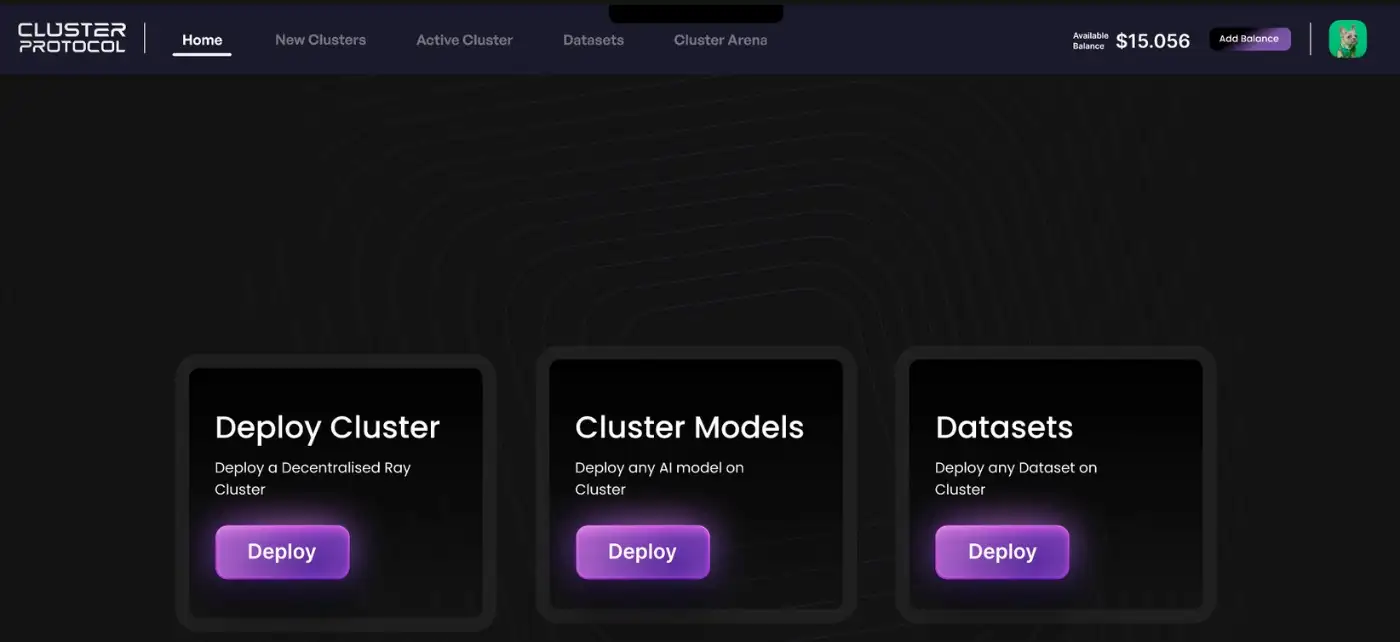Click Deploy under Deploy Cluster
The image size is (1400, 642).
tap(282, 552)
